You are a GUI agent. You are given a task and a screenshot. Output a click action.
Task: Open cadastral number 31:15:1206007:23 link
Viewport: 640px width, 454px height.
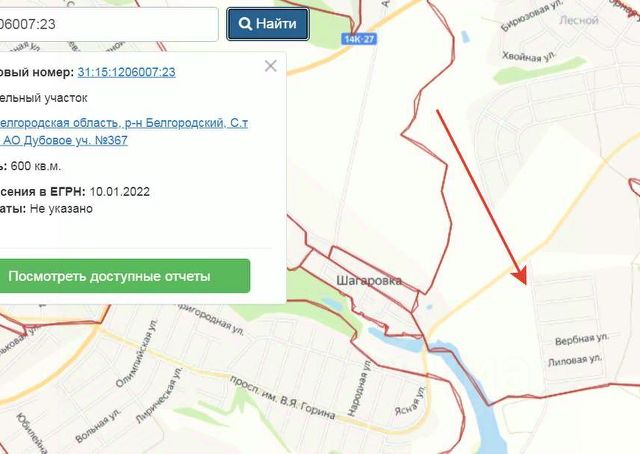pos(127,72)
